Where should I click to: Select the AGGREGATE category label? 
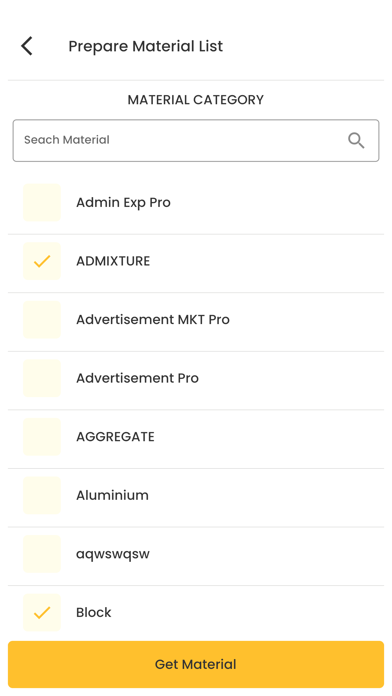point(115,437)
